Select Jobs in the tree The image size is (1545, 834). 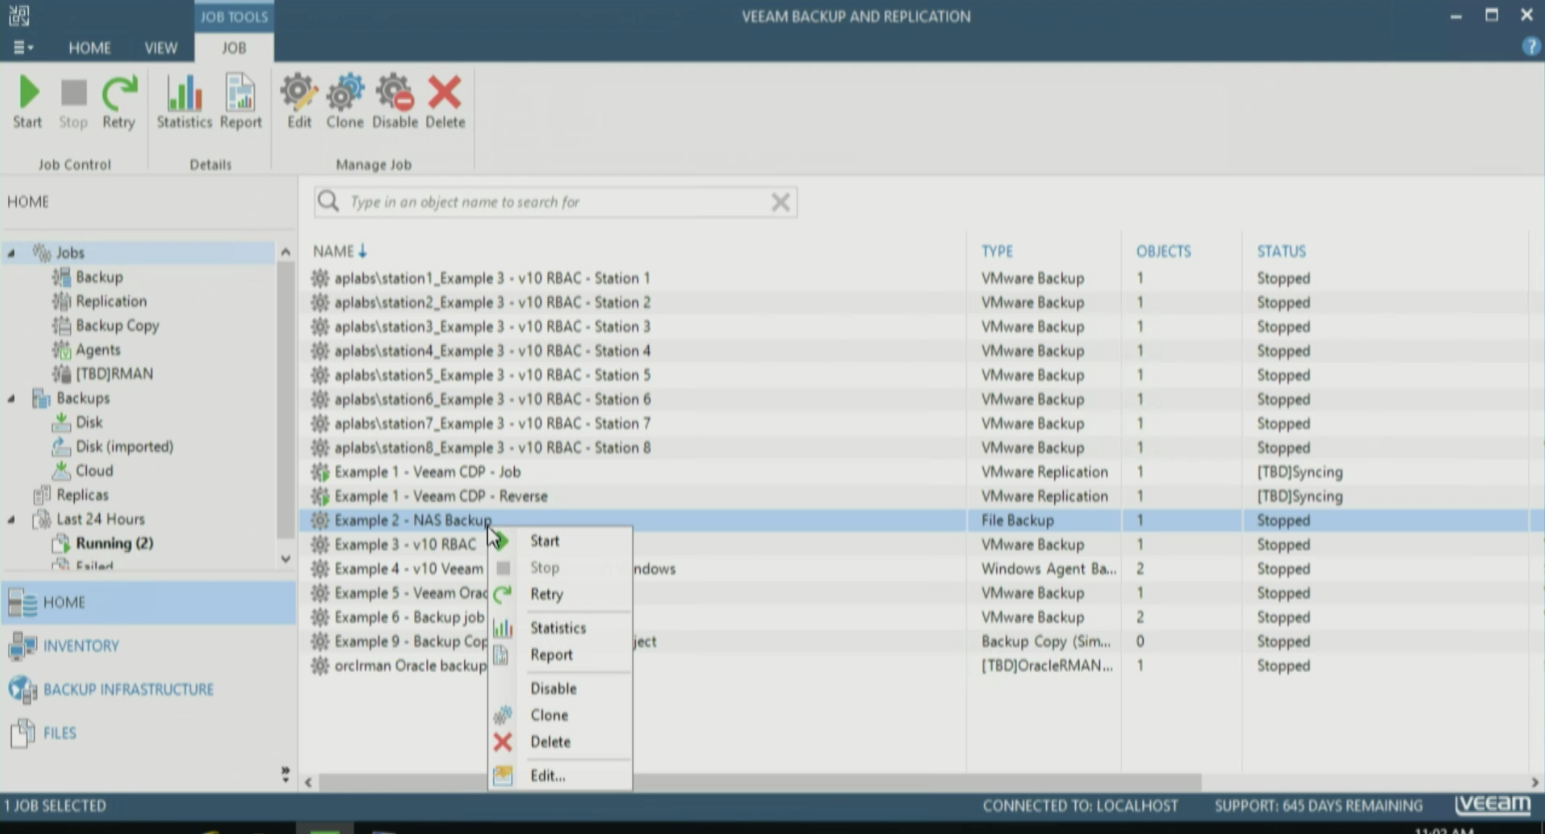[x=70, y=253]
